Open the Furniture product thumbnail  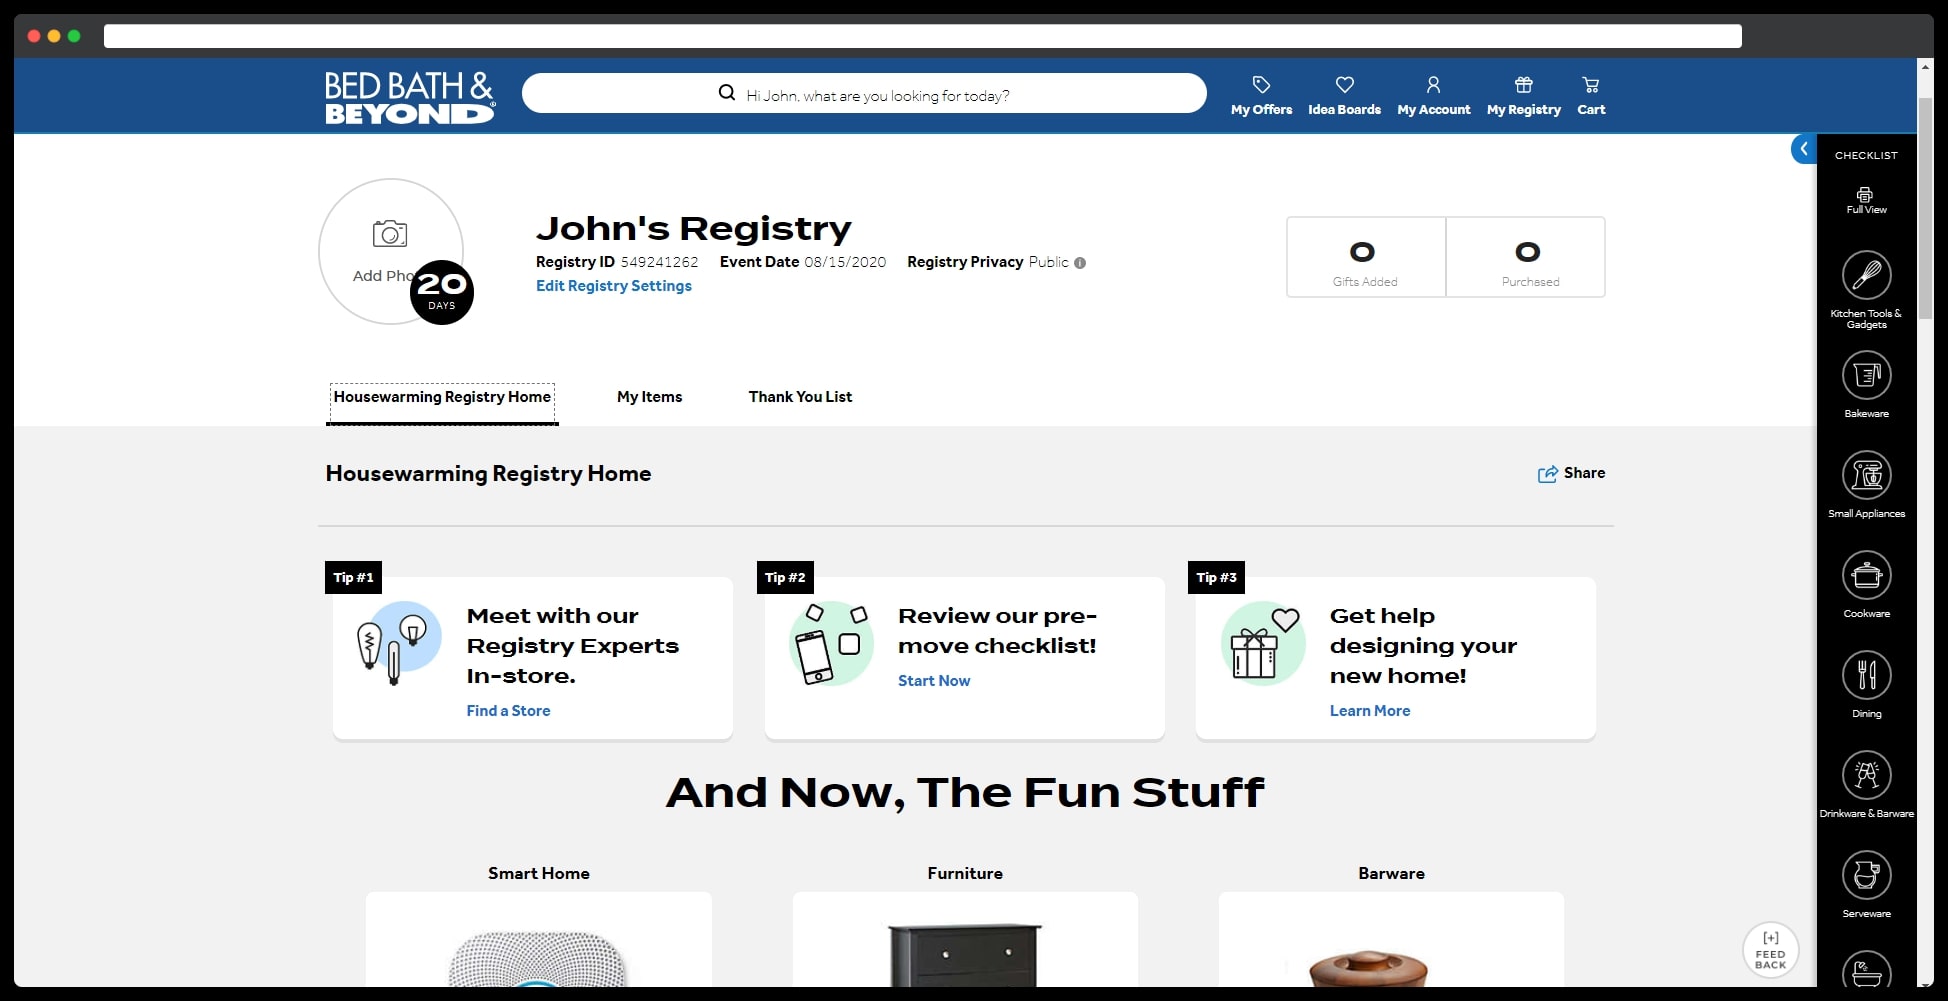pos(965,940)
